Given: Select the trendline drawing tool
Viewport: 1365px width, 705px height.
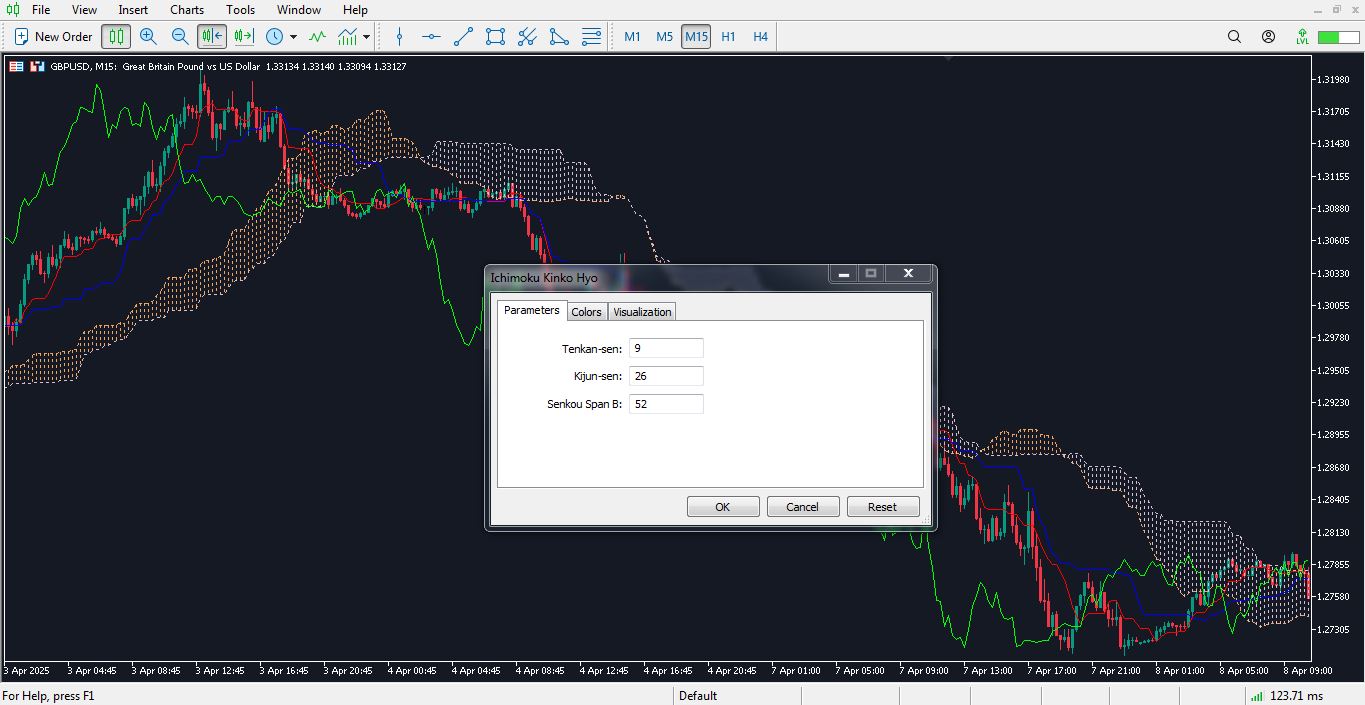Looking at the screenshot, I should pos(463,37).
